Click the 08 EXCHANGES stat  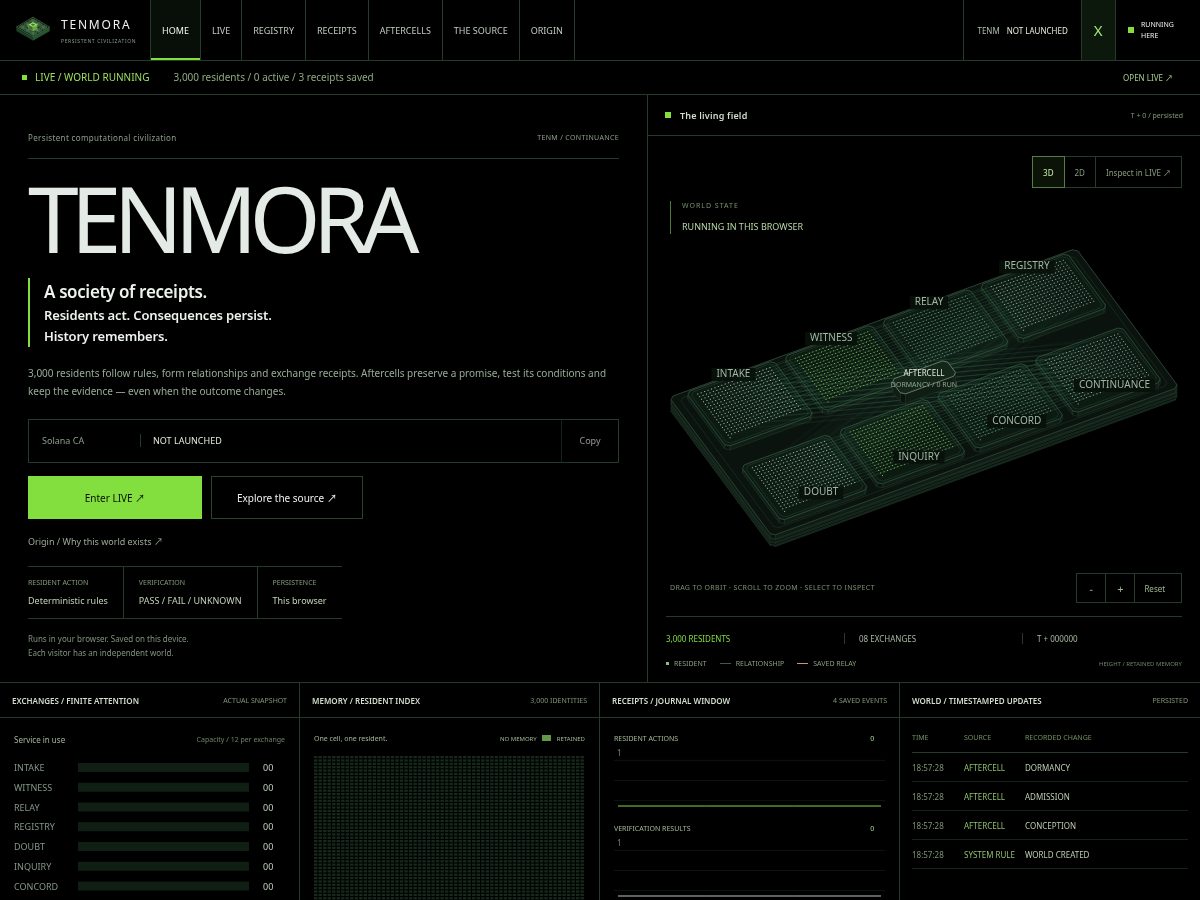[x=887, y=639]
